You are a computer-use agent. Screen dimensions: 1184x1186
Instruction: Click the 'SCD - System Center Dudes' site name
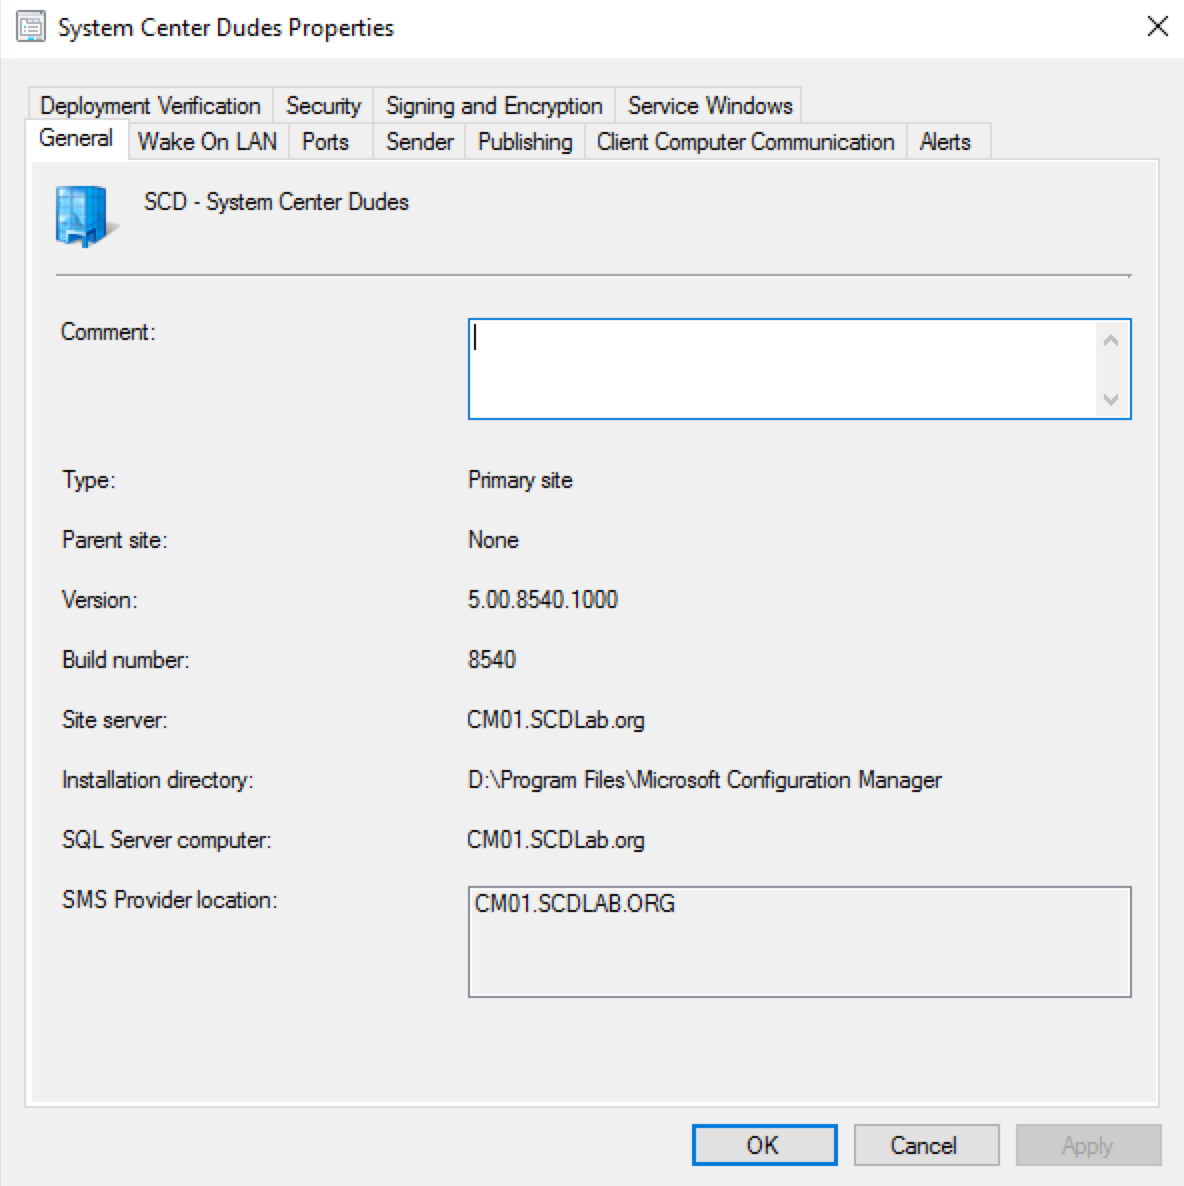coord(276,202)
